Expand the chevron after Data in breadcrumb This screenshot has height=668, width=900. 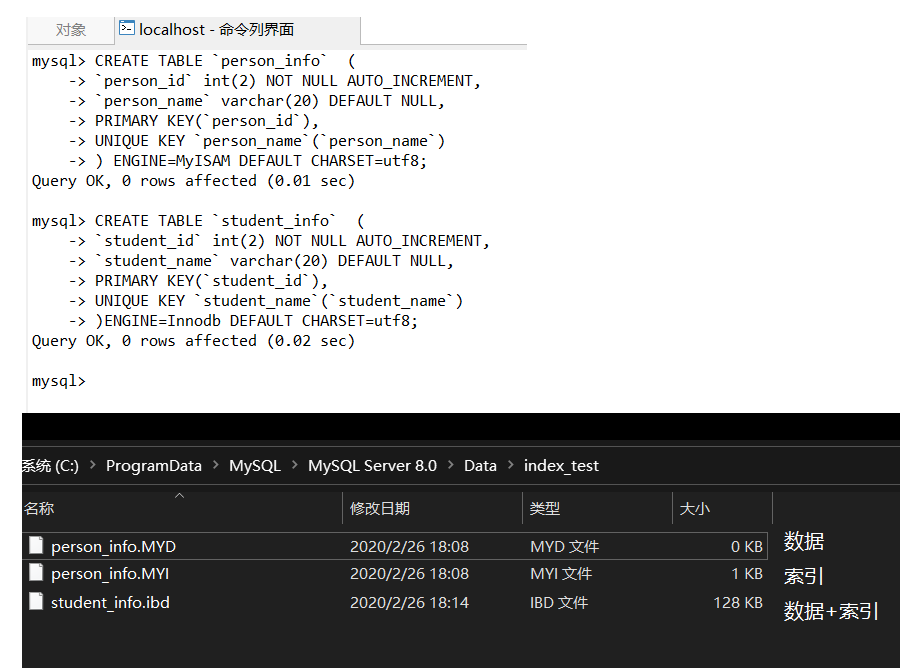[510, 466]
